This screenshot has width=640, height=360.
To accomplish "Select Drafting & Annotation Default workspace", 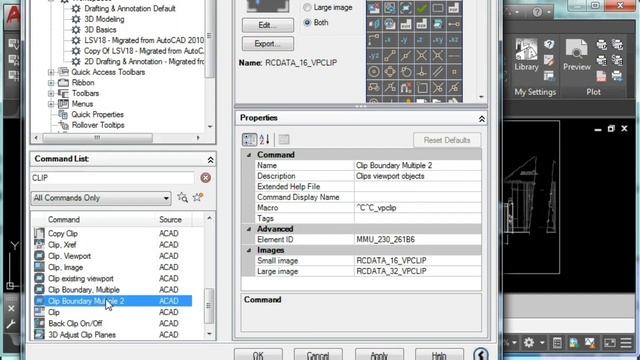I will (x=130, y=9).
